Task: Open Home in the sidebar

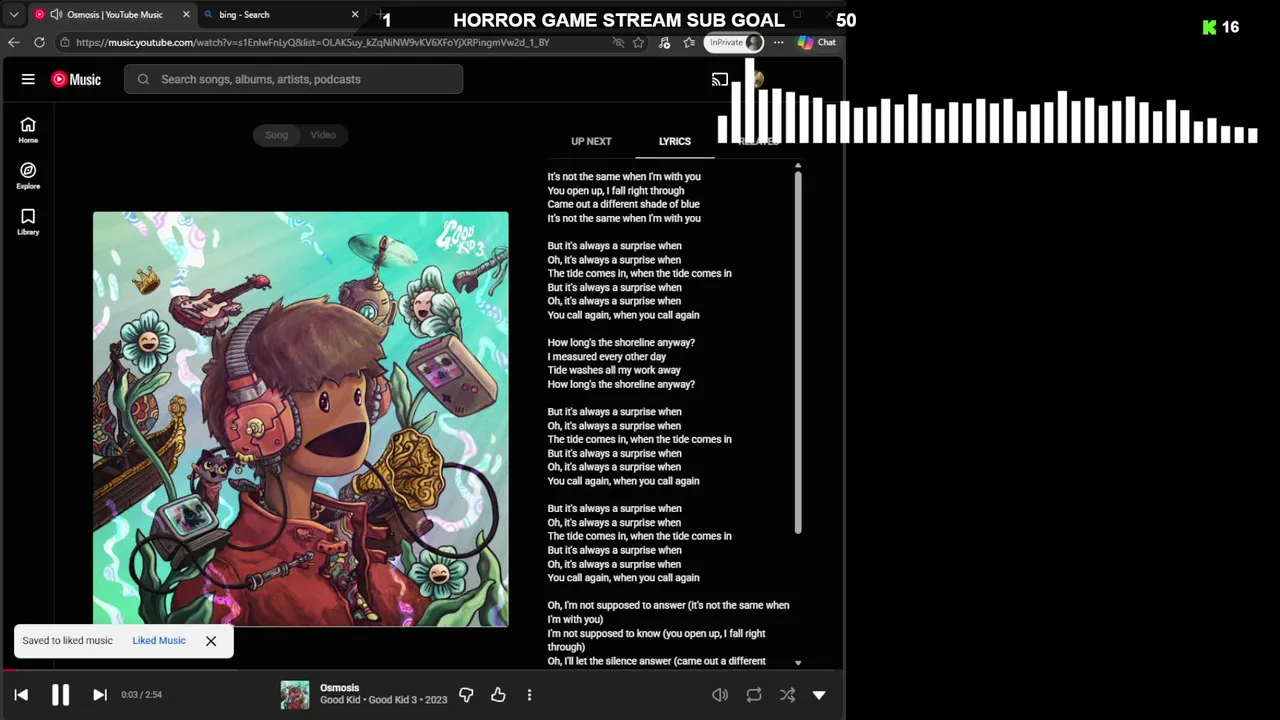Action: click(28, 130)
